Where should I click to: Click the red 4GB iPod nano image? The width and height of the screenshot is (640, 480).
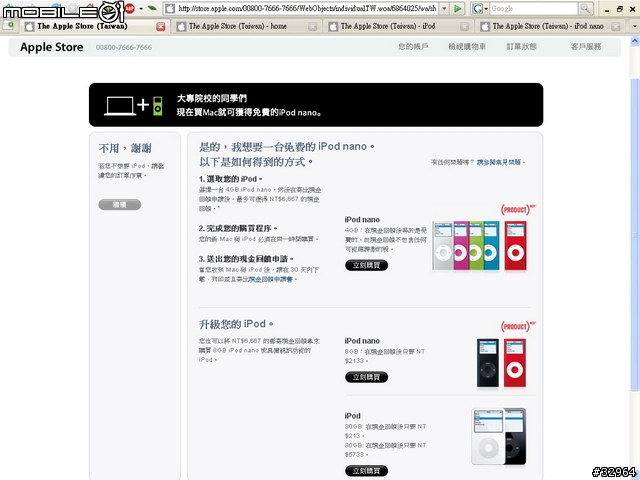[516, 246]
